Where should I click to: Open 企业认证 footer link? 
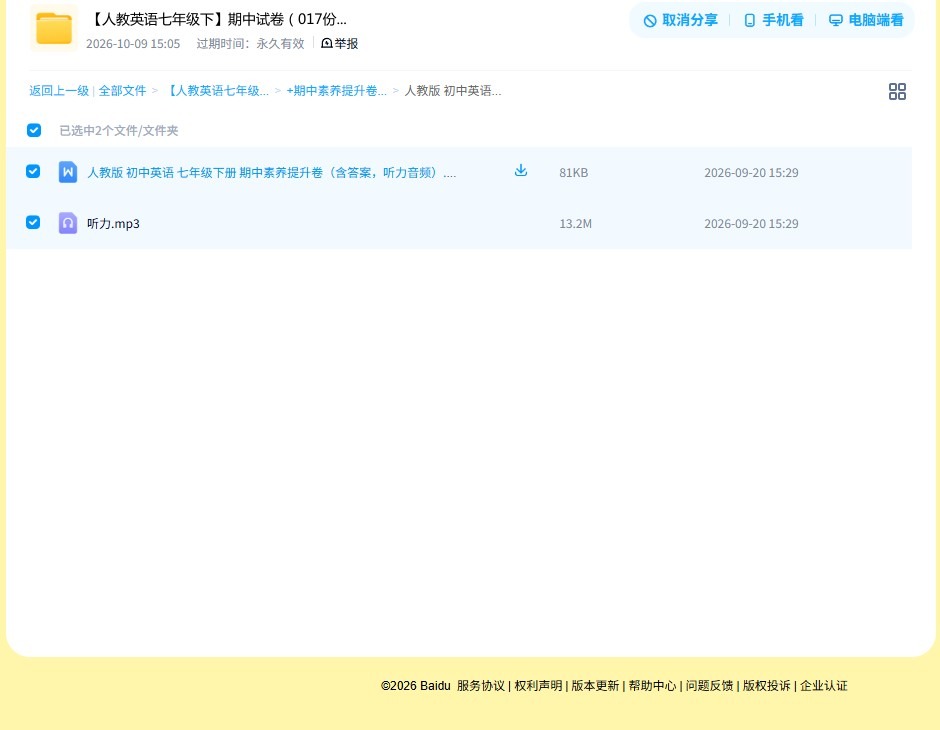824,686
